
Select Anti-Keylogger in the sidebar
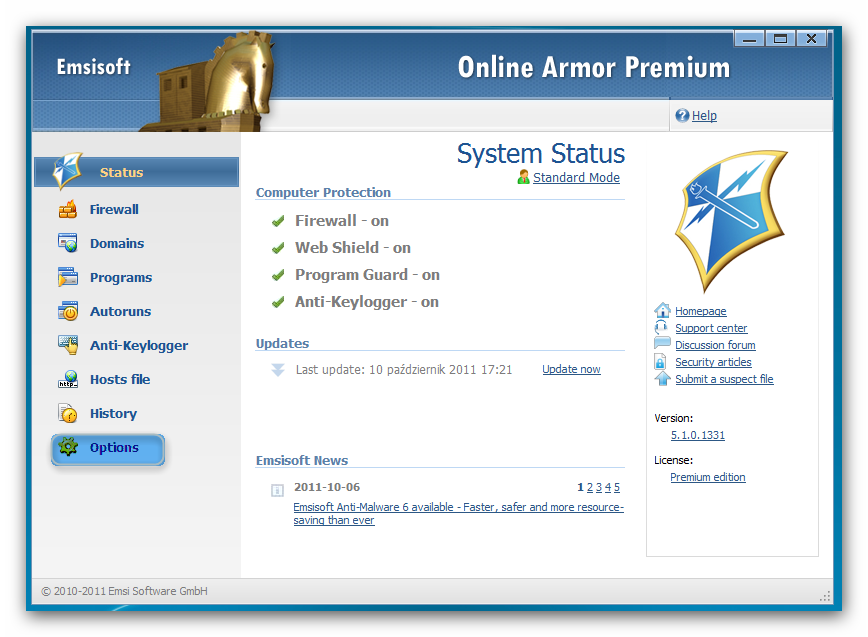click(x=139, y=345)
